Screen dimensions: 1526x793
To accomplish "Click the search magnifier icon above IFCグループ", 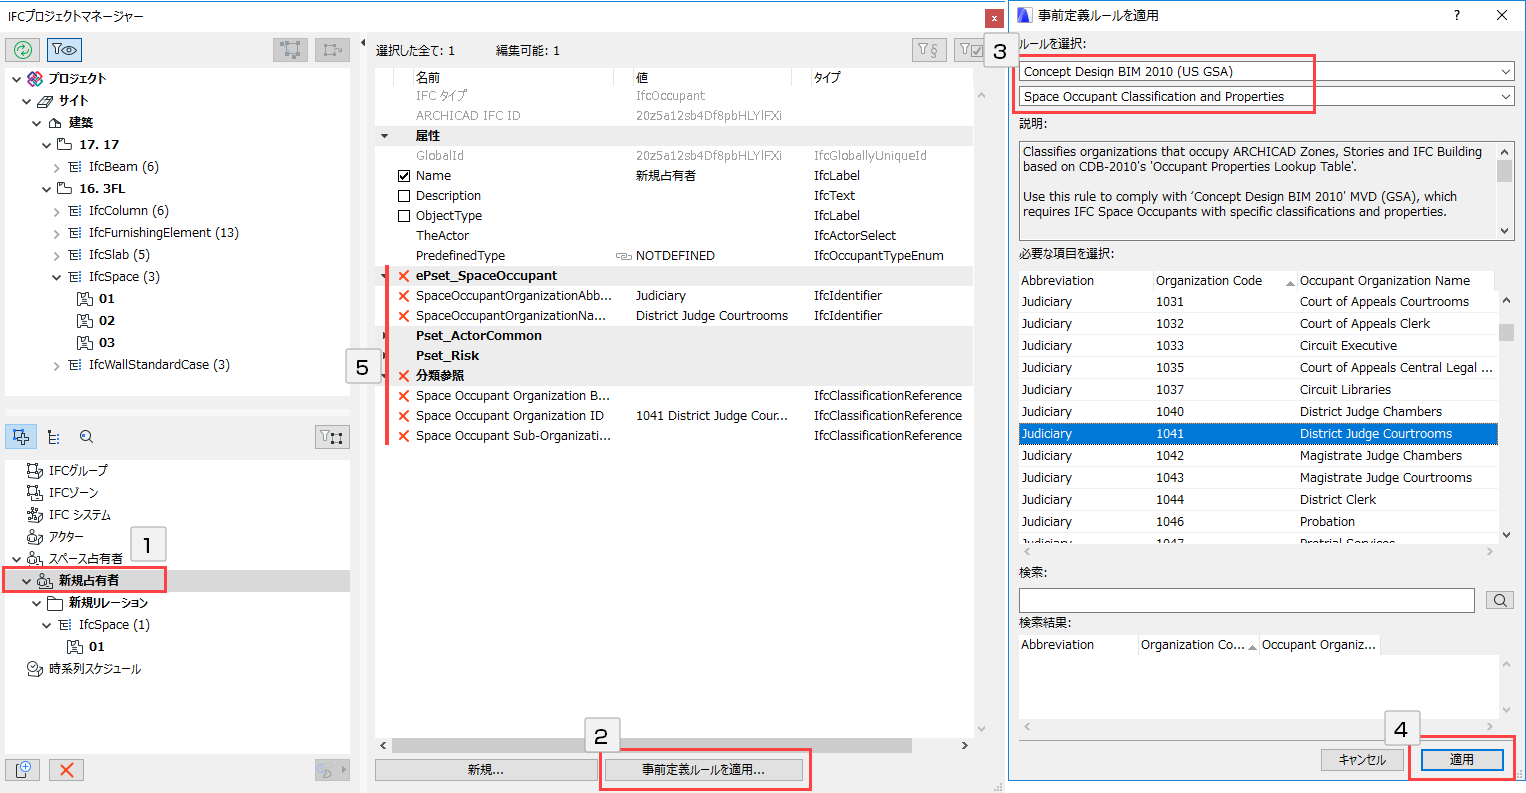I will pos(87,437).
